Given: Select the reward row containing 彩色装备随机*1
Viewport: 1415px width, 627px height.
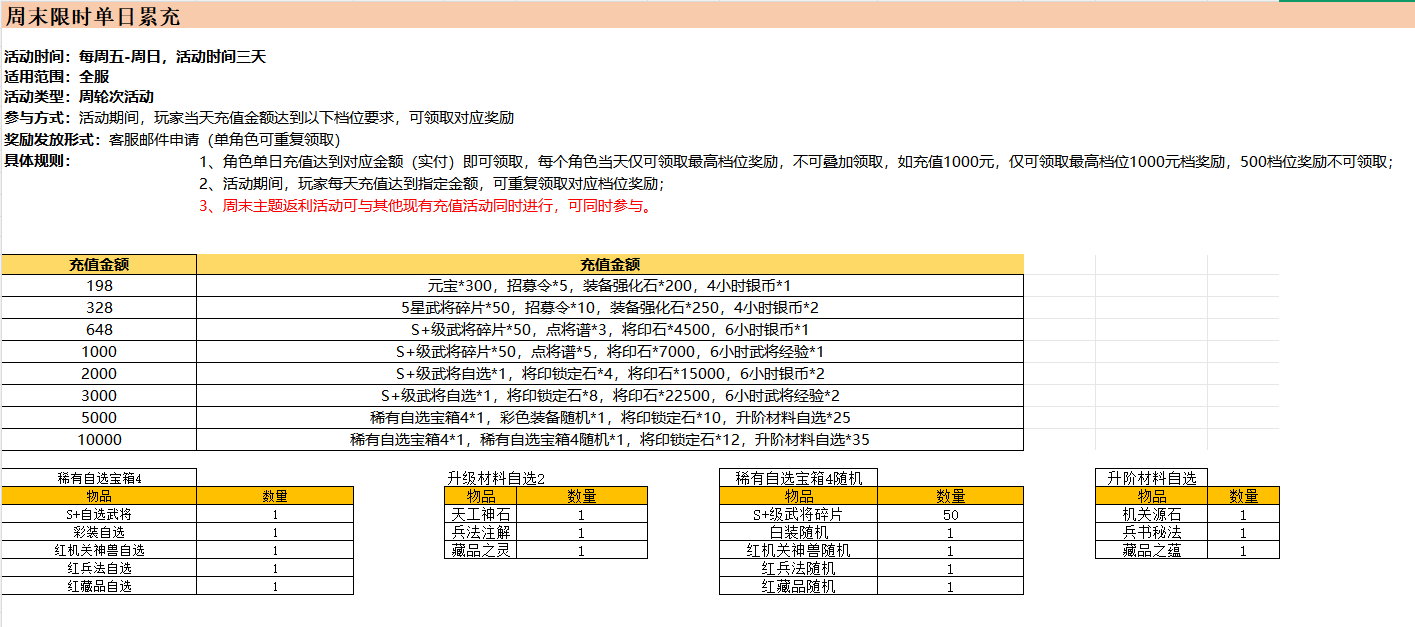Looking at the screenshot, I should [x=610, y=418].
